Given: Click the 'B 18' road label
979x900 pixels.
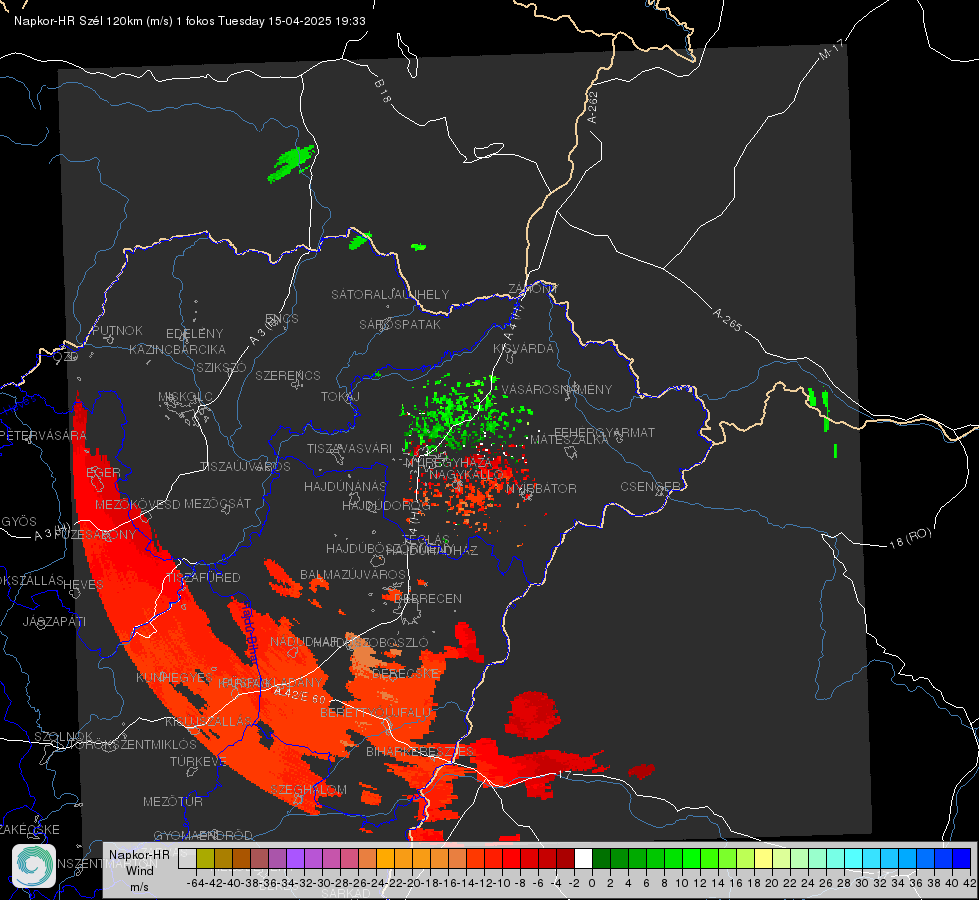Looking at the screenshot, I should (383, 91).
